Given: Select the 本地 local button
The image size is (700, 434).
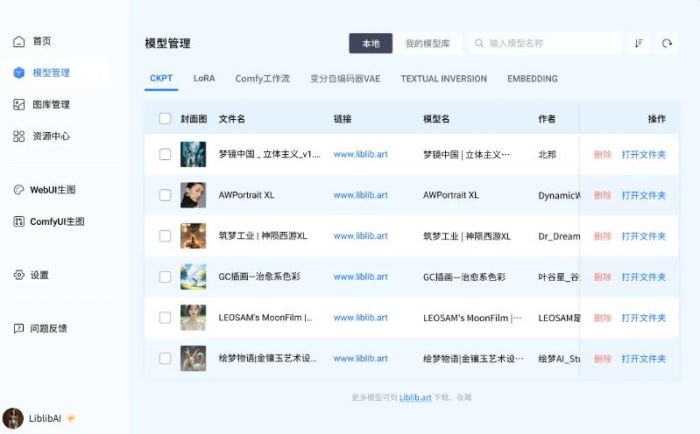Looking at the screenshot, I should 371,43.
